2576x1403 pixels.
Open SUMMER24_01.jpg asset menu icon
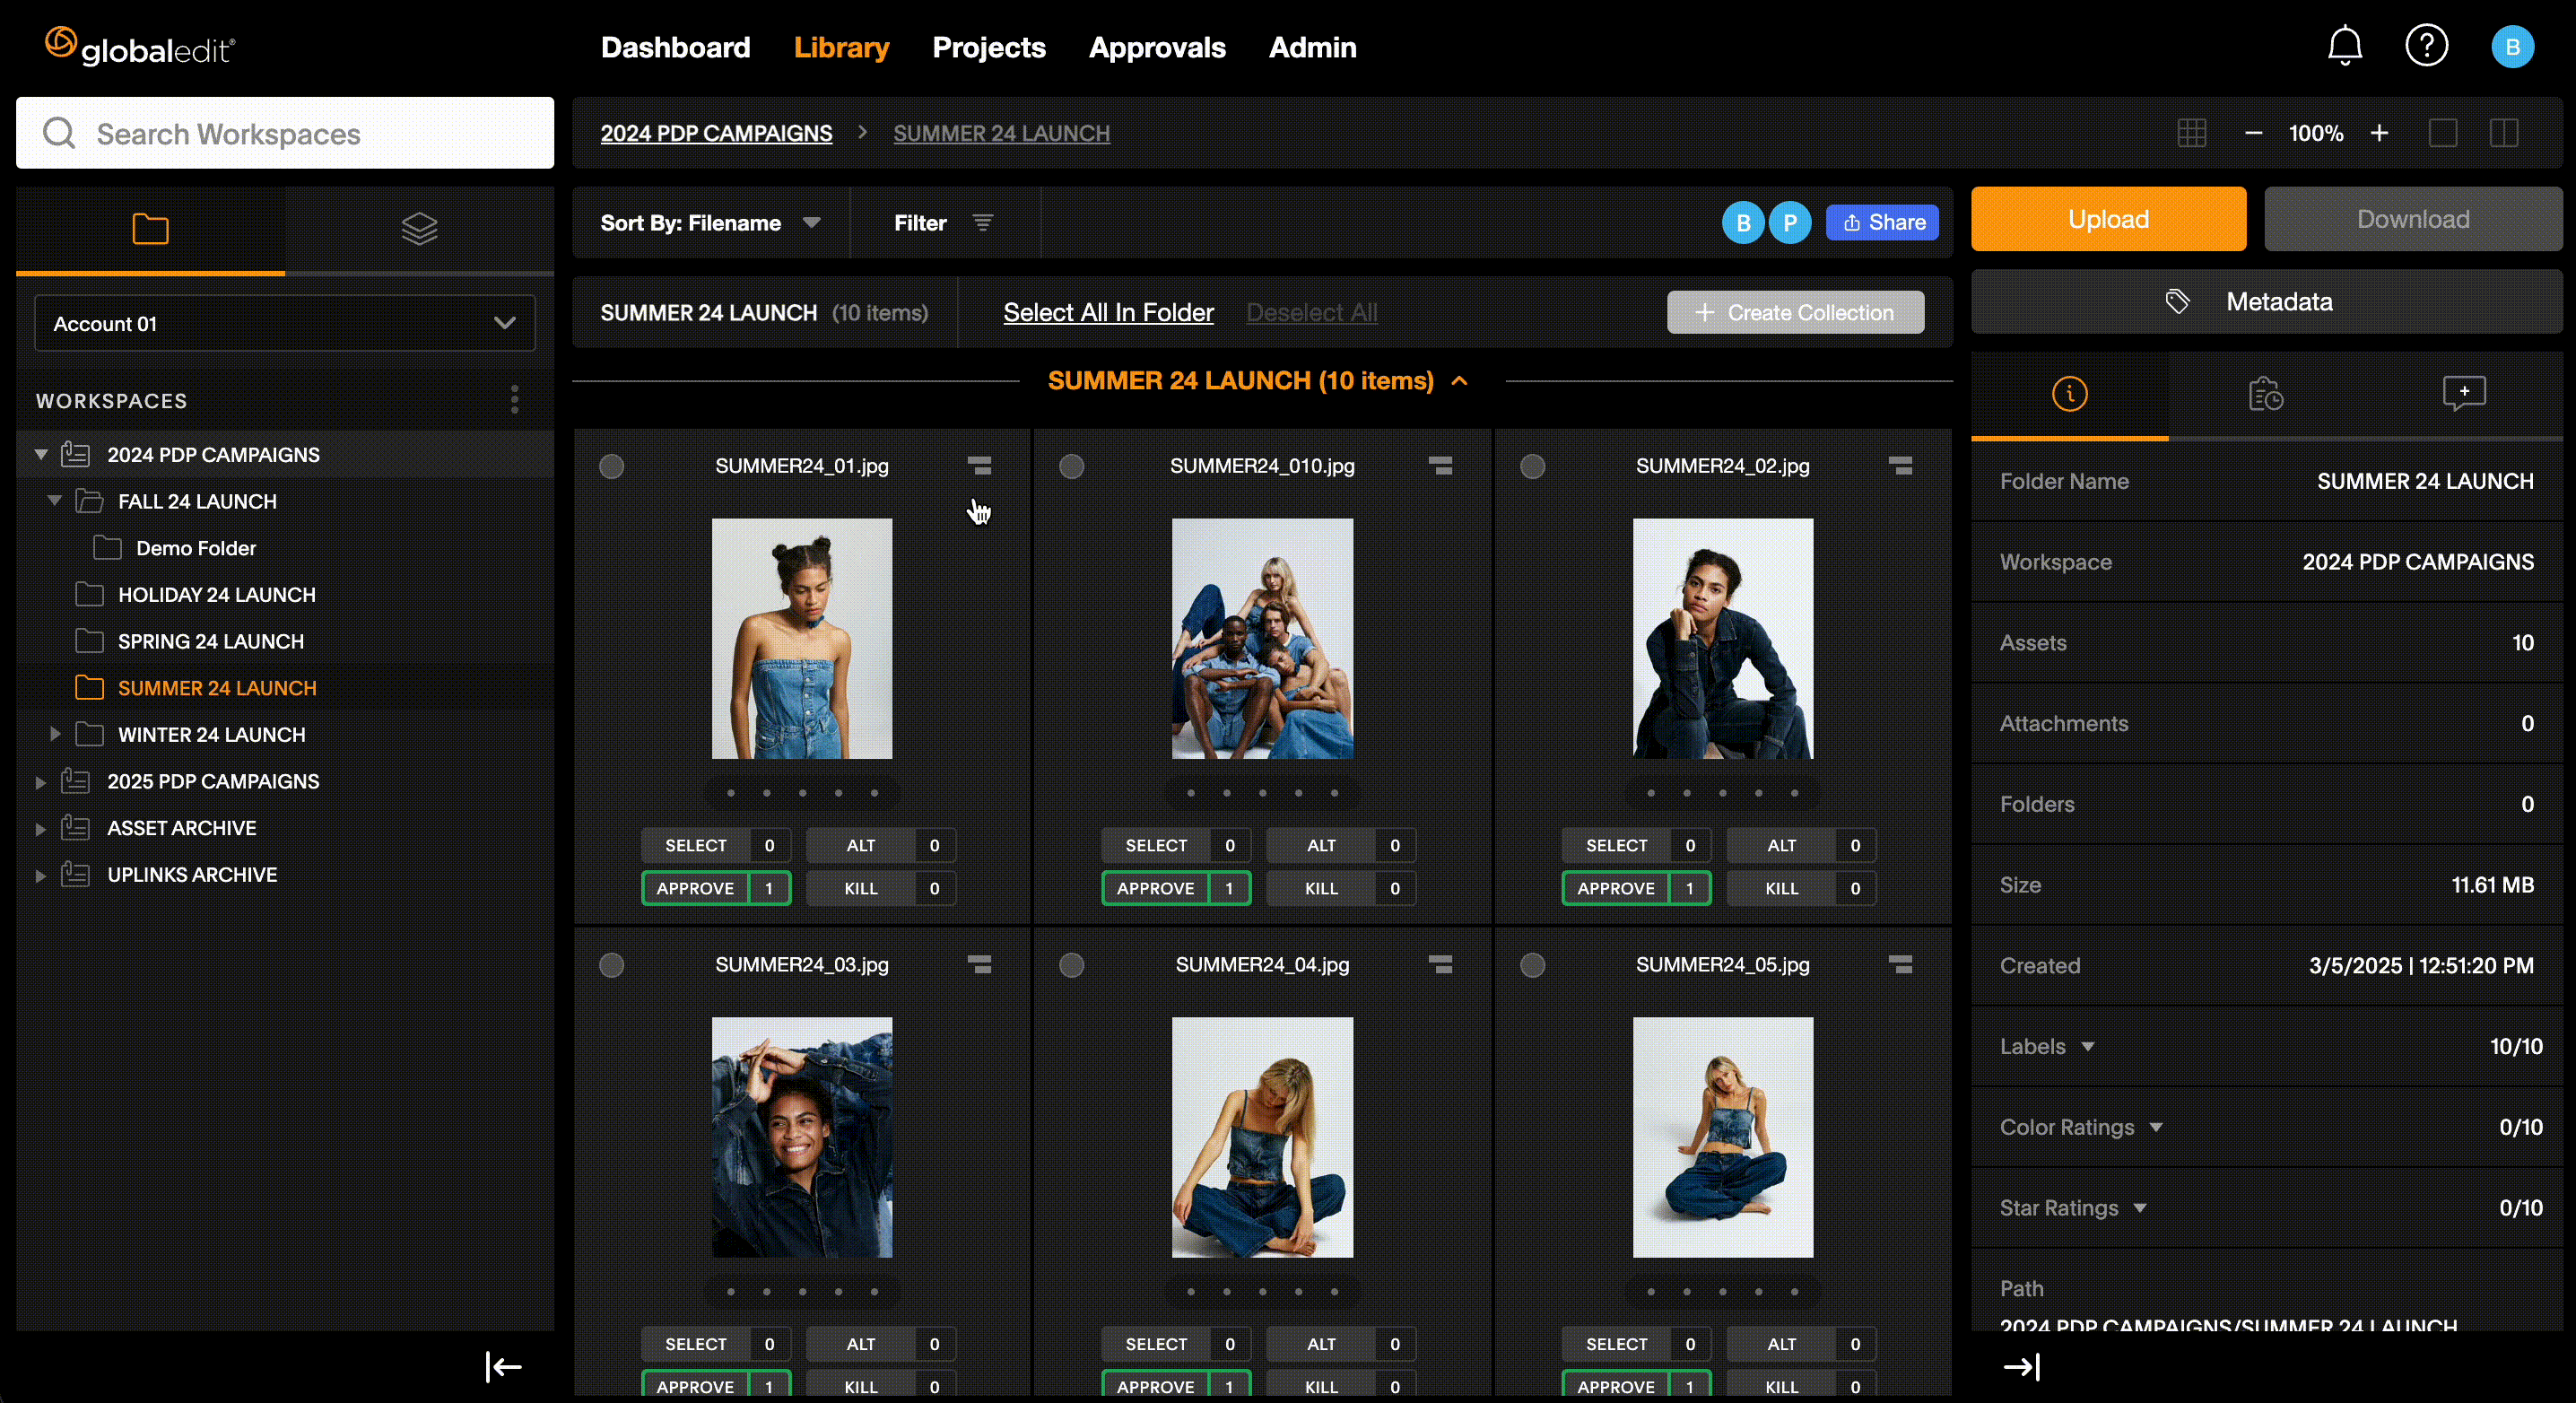click(x=979, y=466)
